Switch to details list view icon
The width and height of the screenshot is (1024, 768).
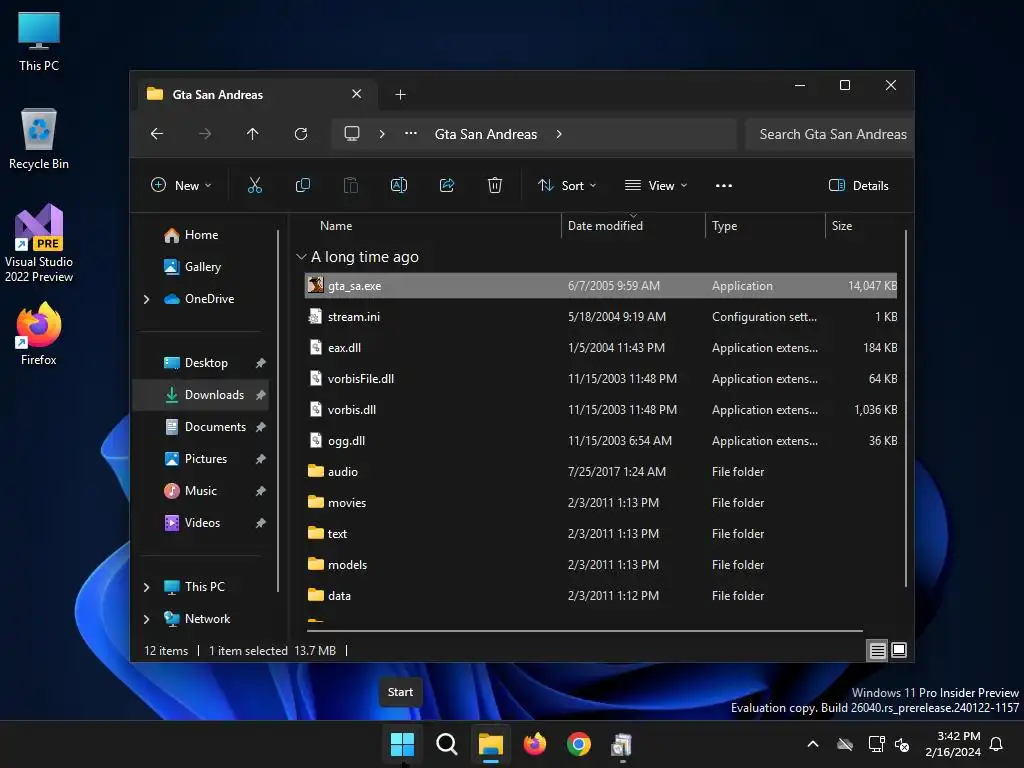point(878,650)
